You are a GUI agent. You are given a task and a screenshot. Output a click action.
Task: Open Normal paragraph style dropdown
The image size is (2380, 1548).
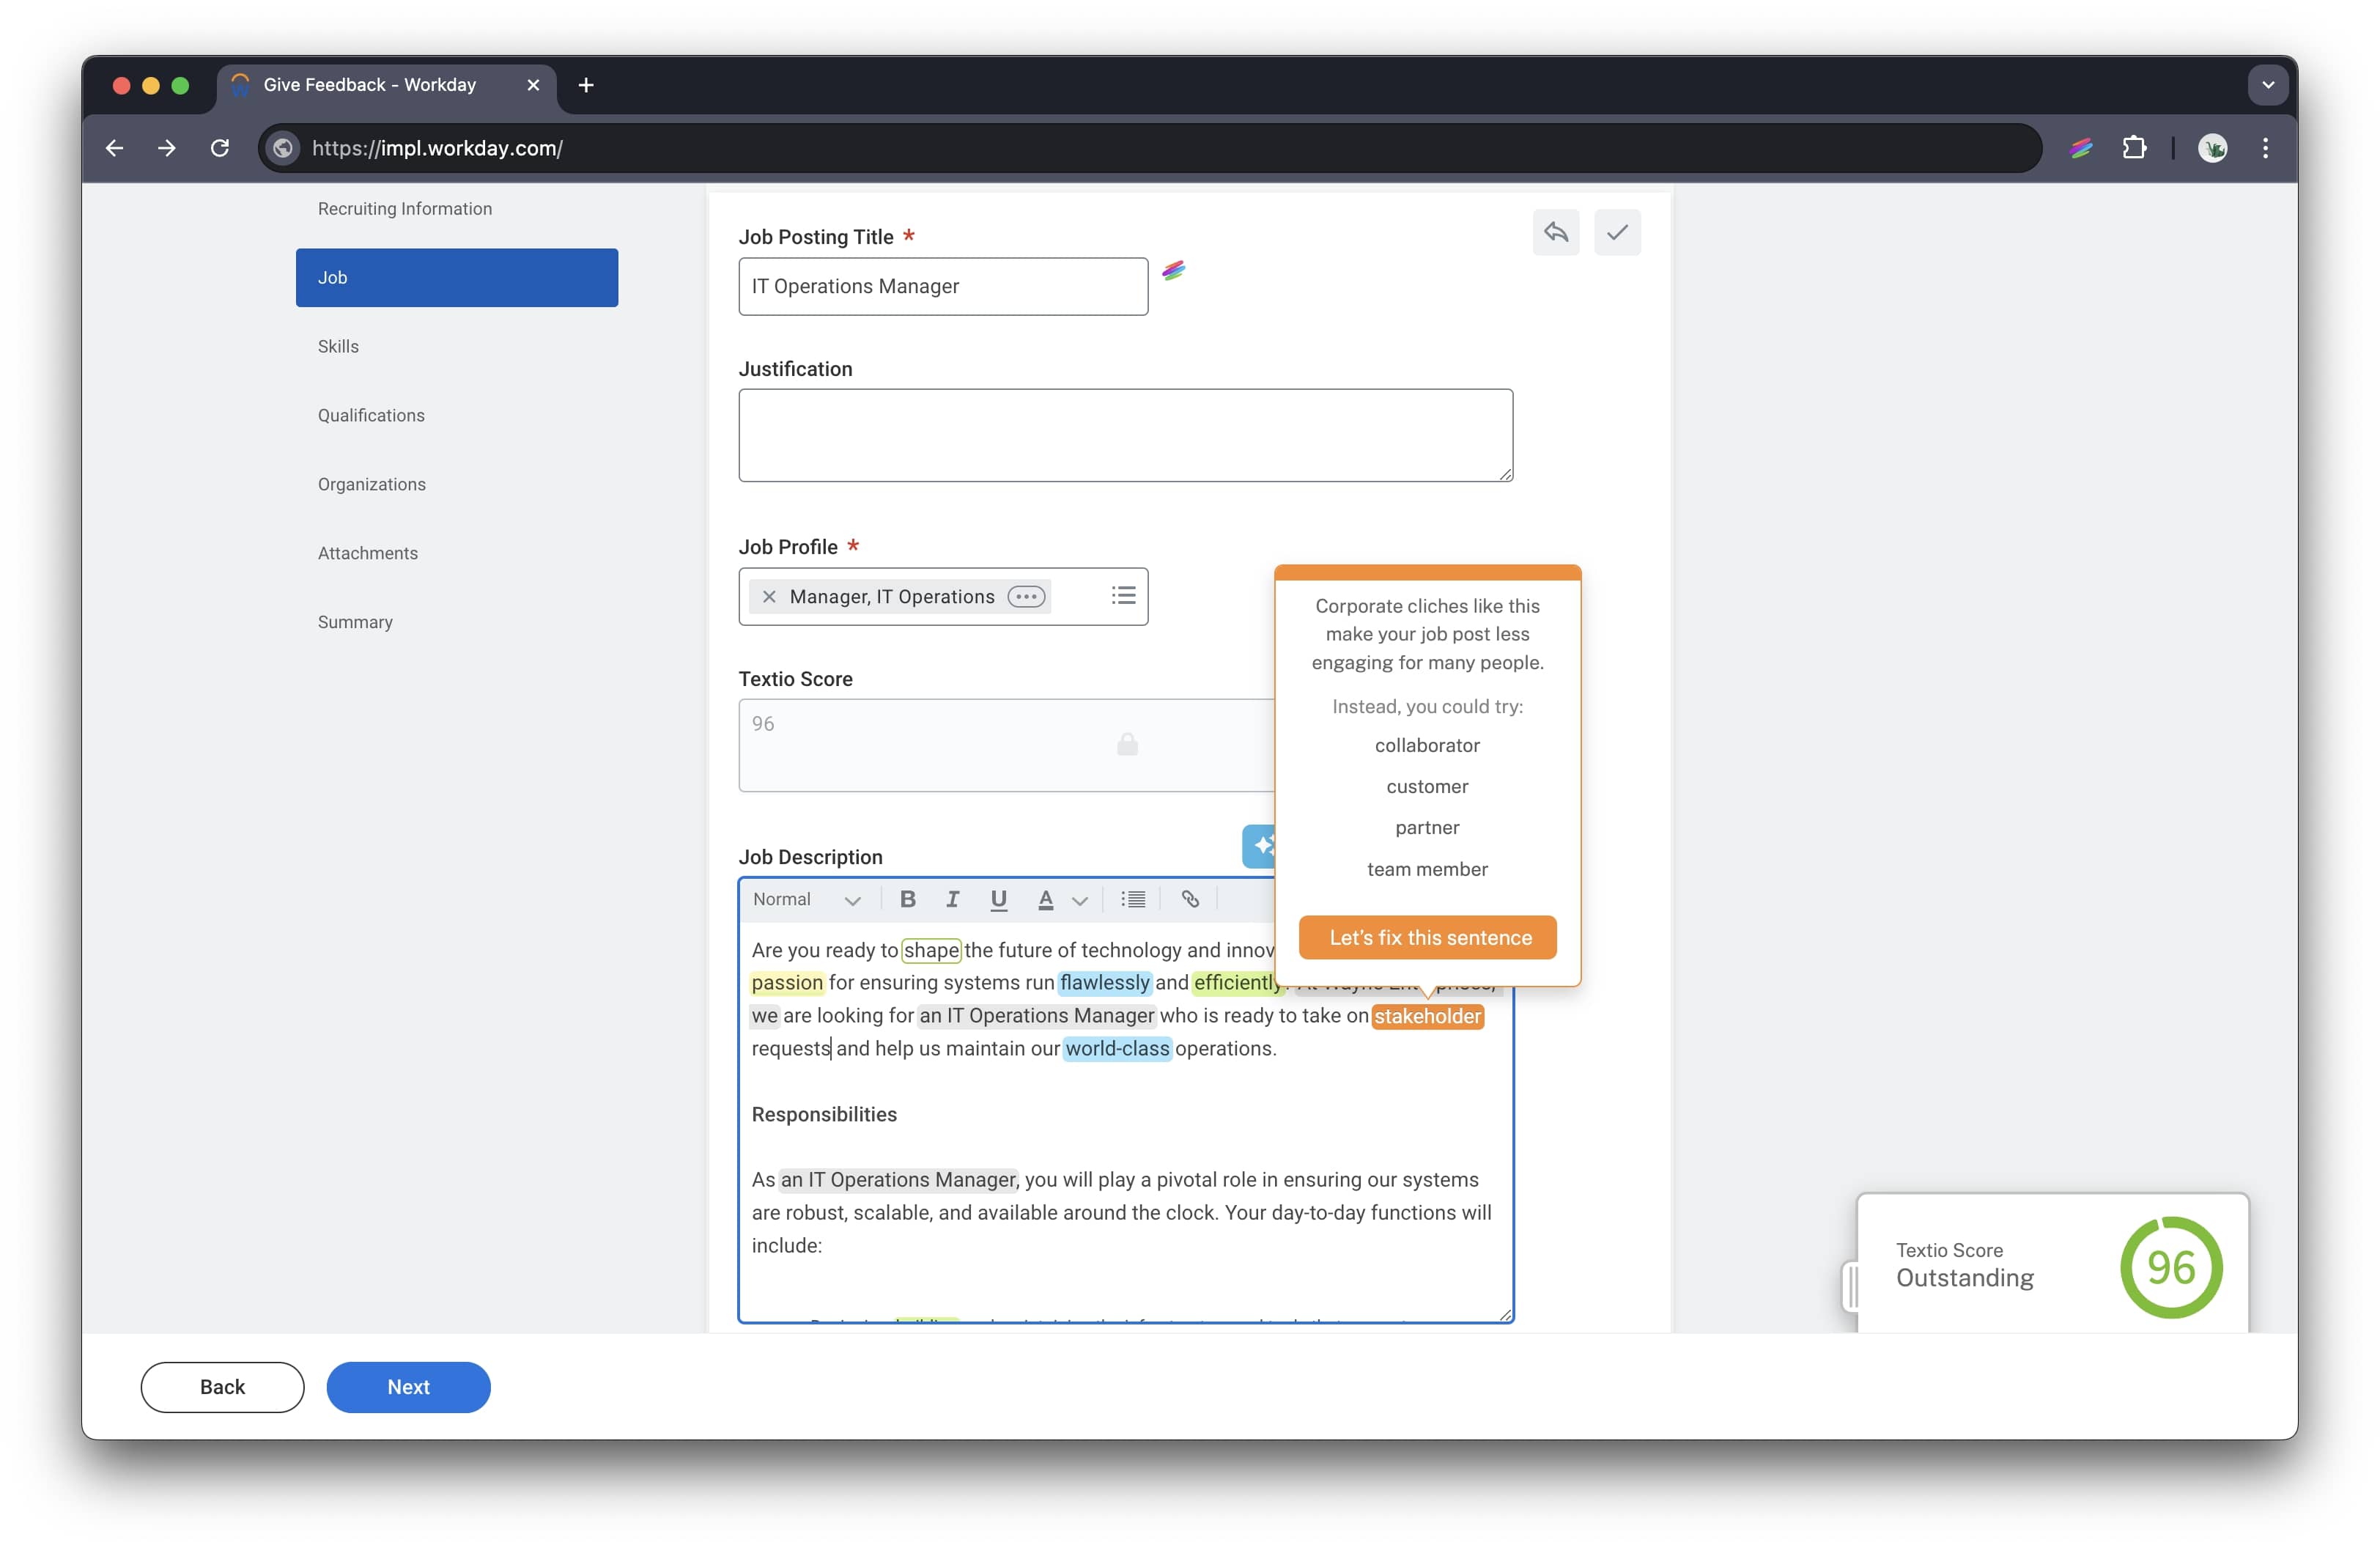tap(805, 899)
